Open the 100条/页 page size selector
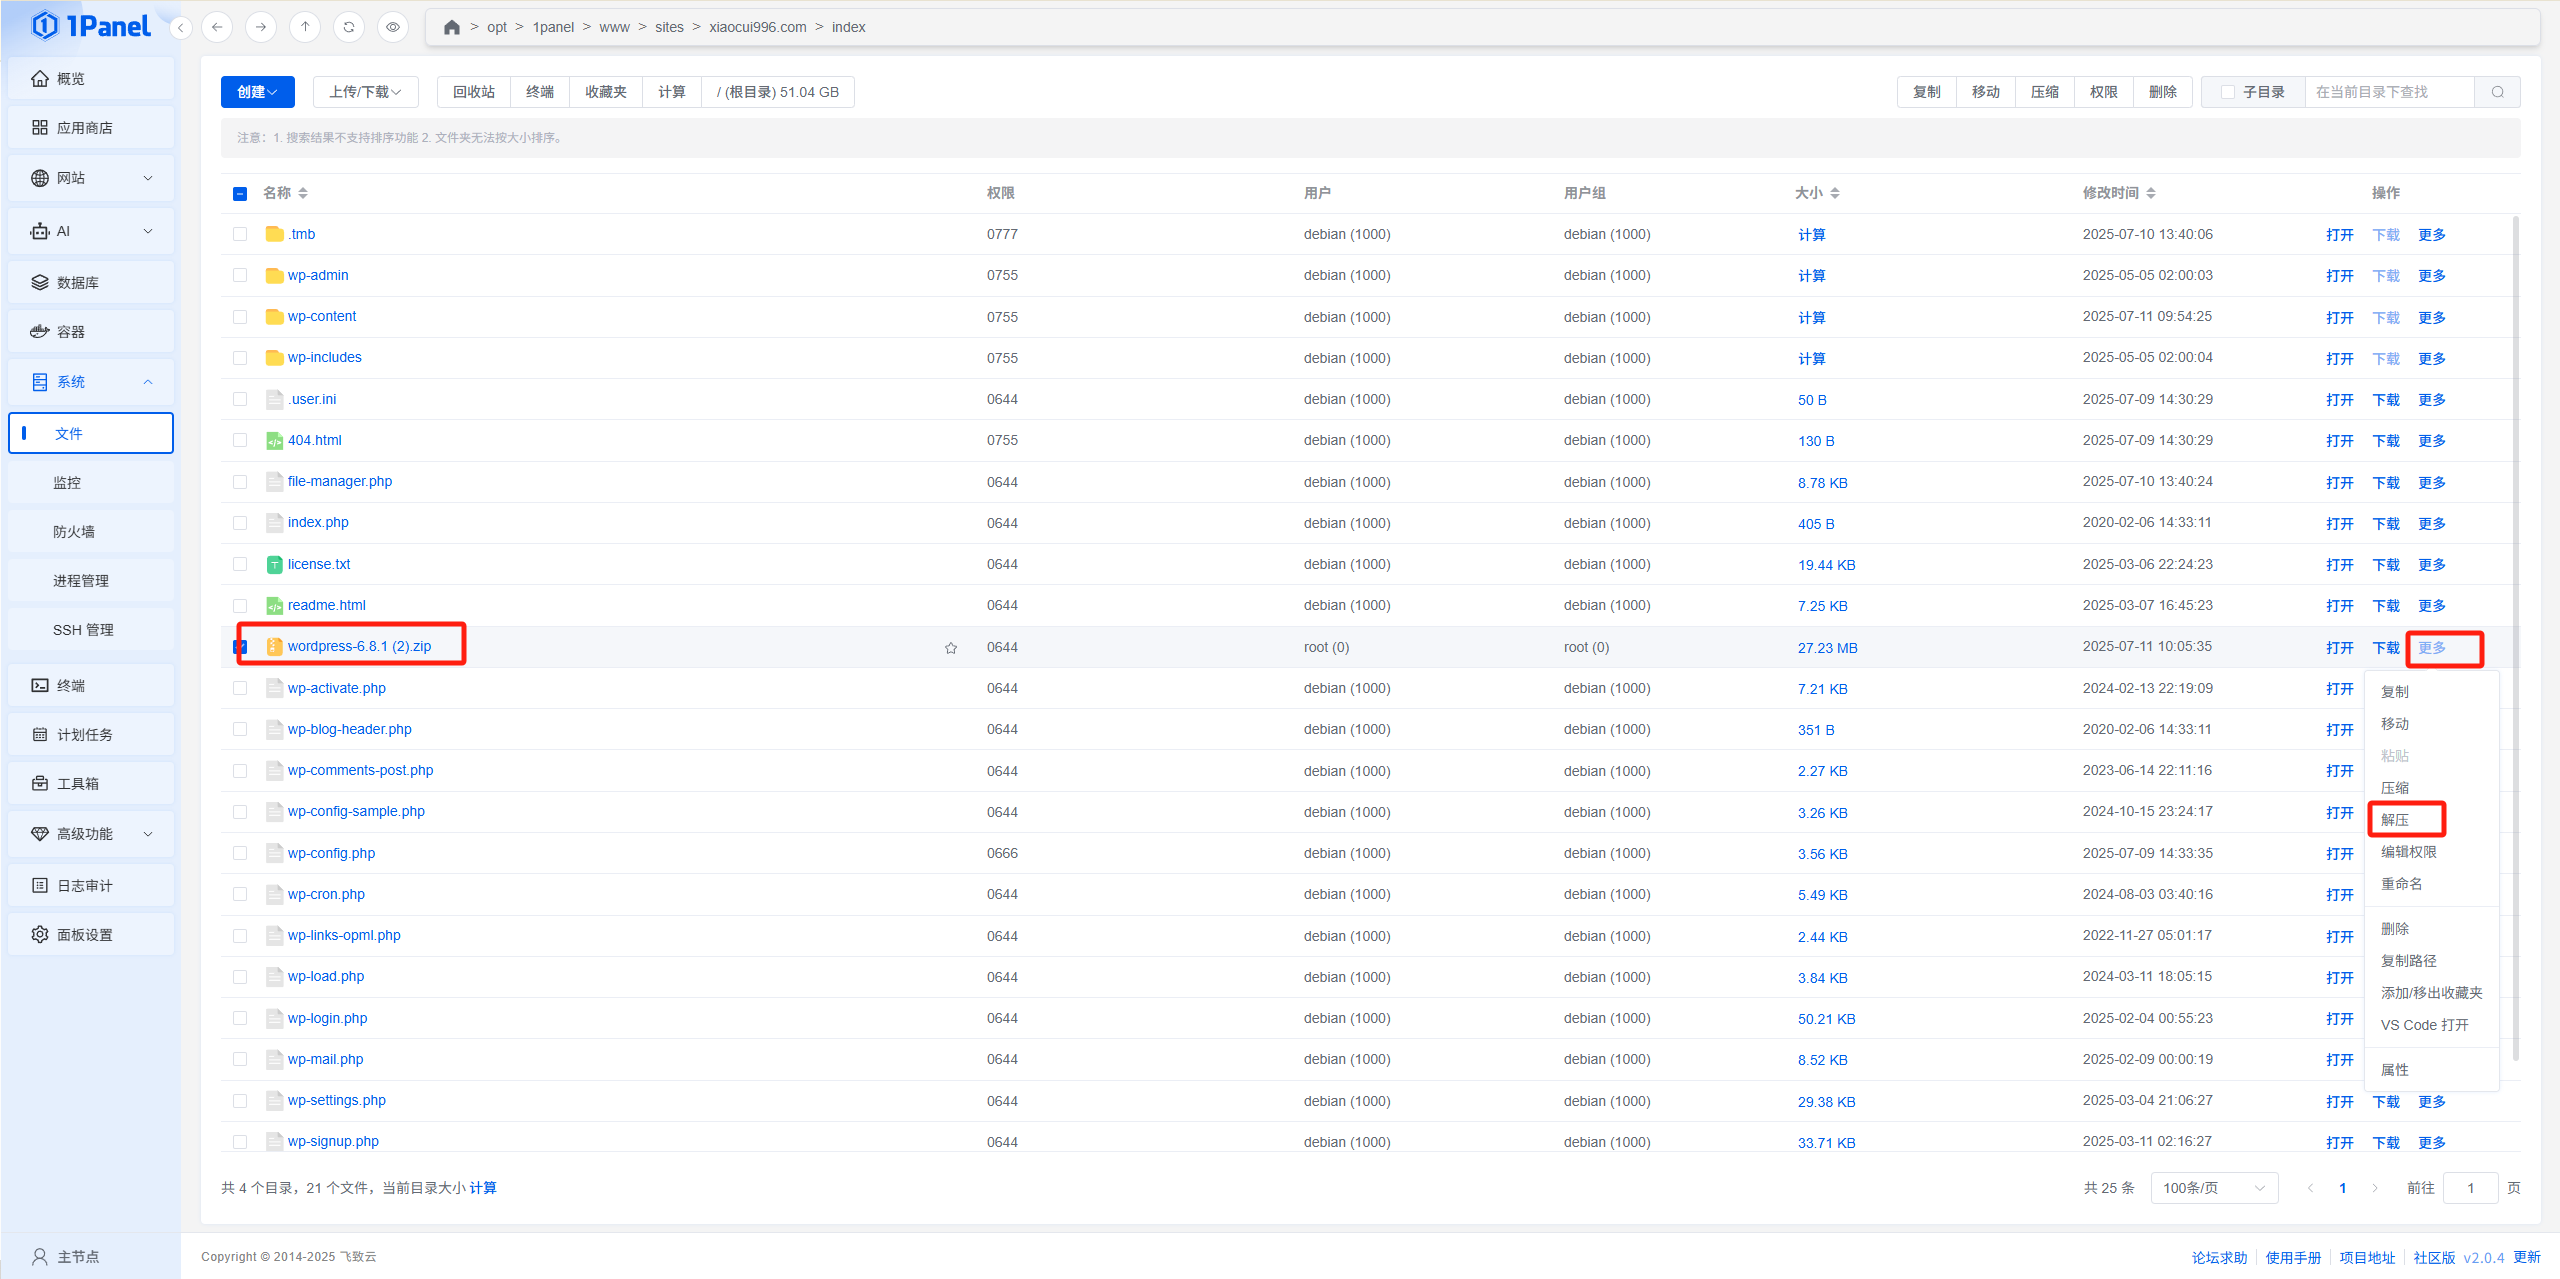The height and width of the screenshot is (1279, 2560). (2213, 1188)
